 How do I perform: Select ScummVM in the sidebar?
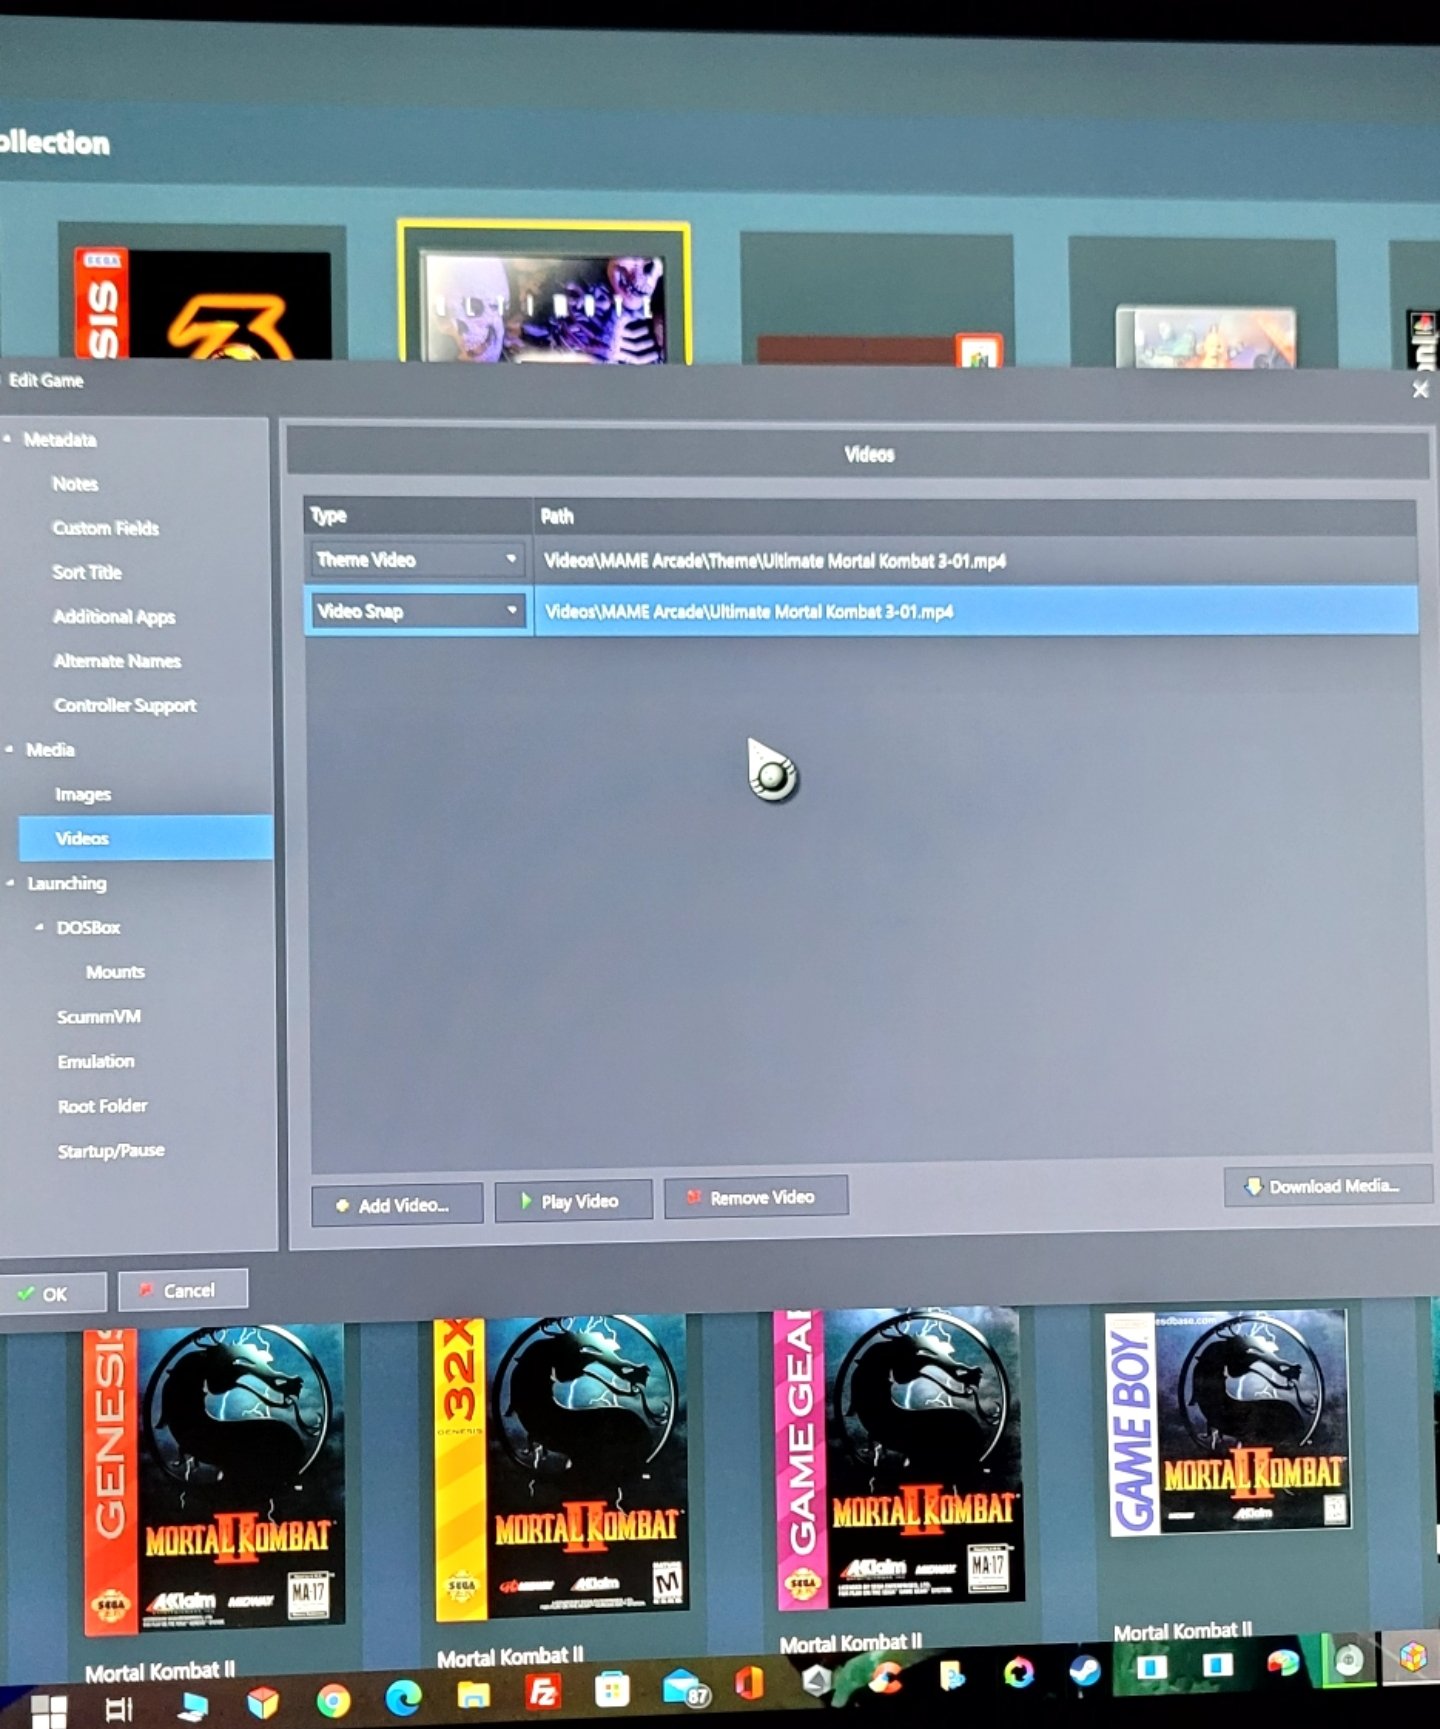(x=99, y=1017)
